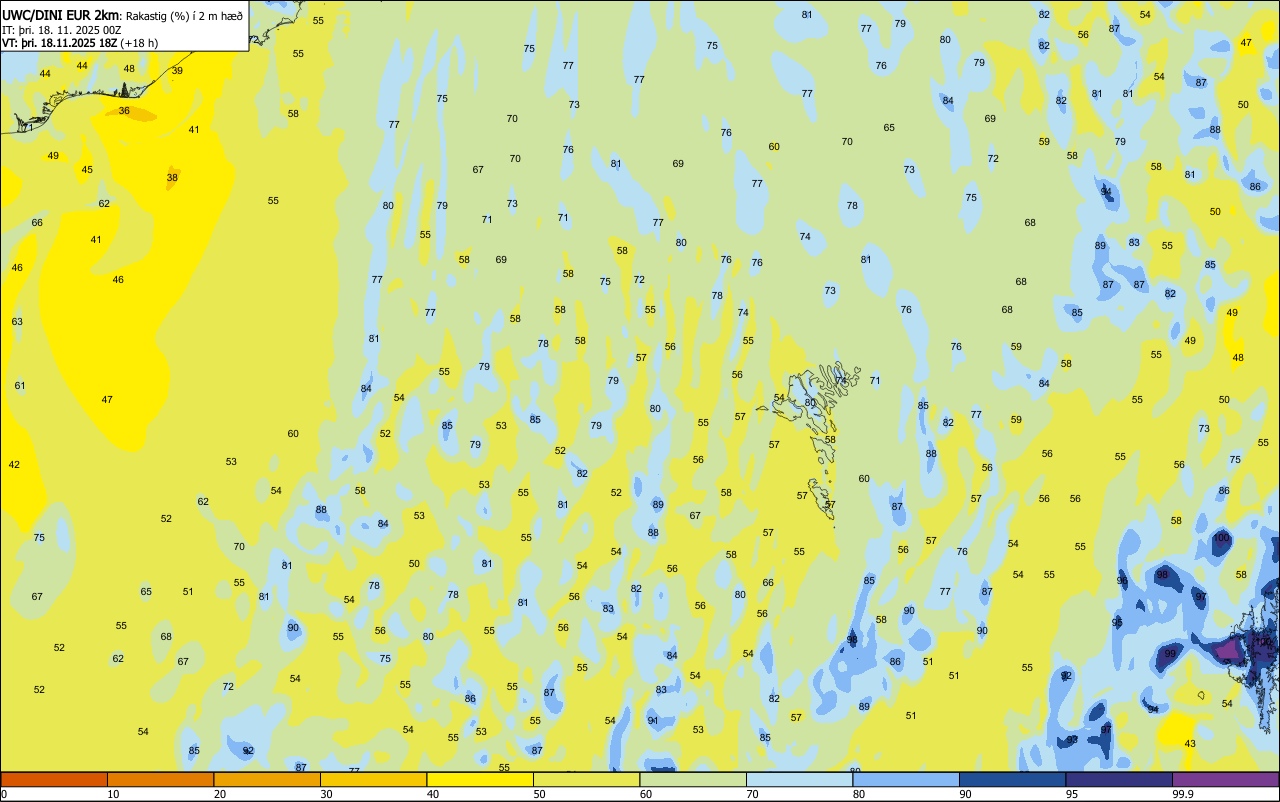
Task: Select the 90–95 dark blue legend segment
Action: (x=1012, y=779)
